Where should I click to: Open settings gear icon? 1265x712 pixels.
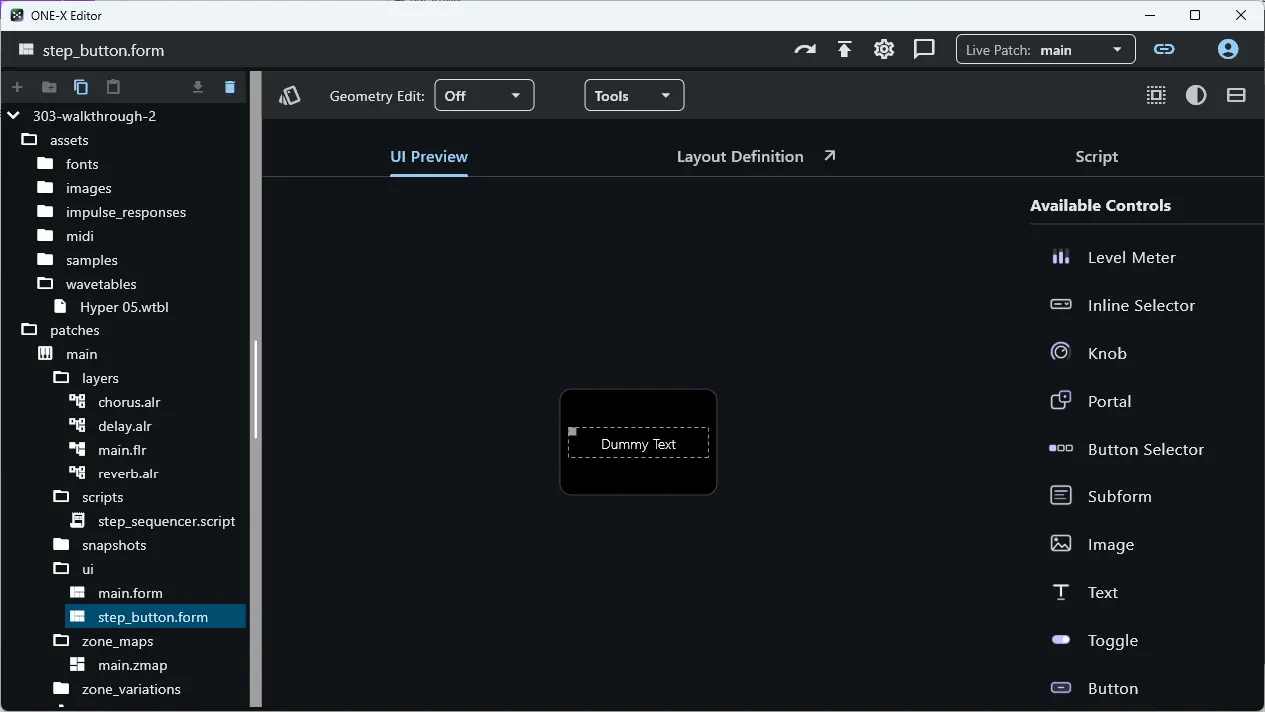(884, 49)
